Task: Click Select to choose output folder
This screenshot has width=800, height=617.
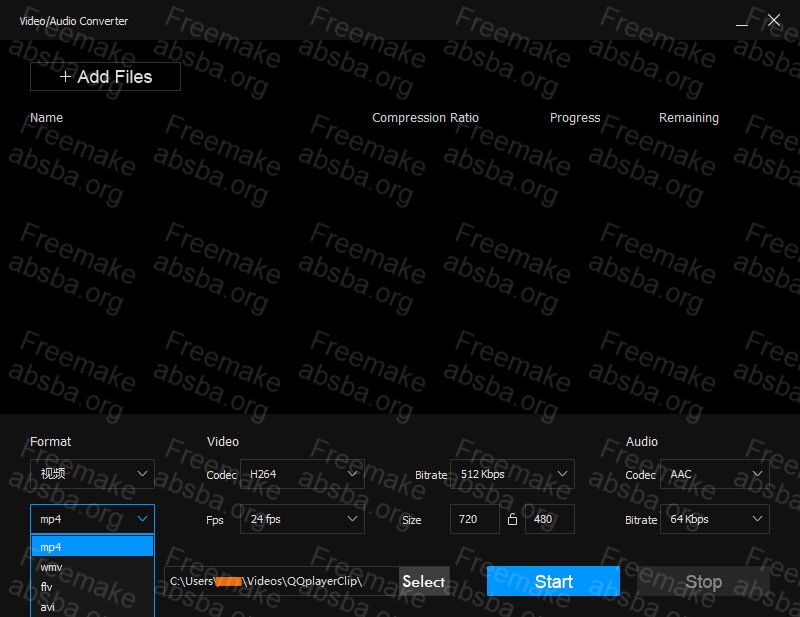Action: [x=424, y=581]
